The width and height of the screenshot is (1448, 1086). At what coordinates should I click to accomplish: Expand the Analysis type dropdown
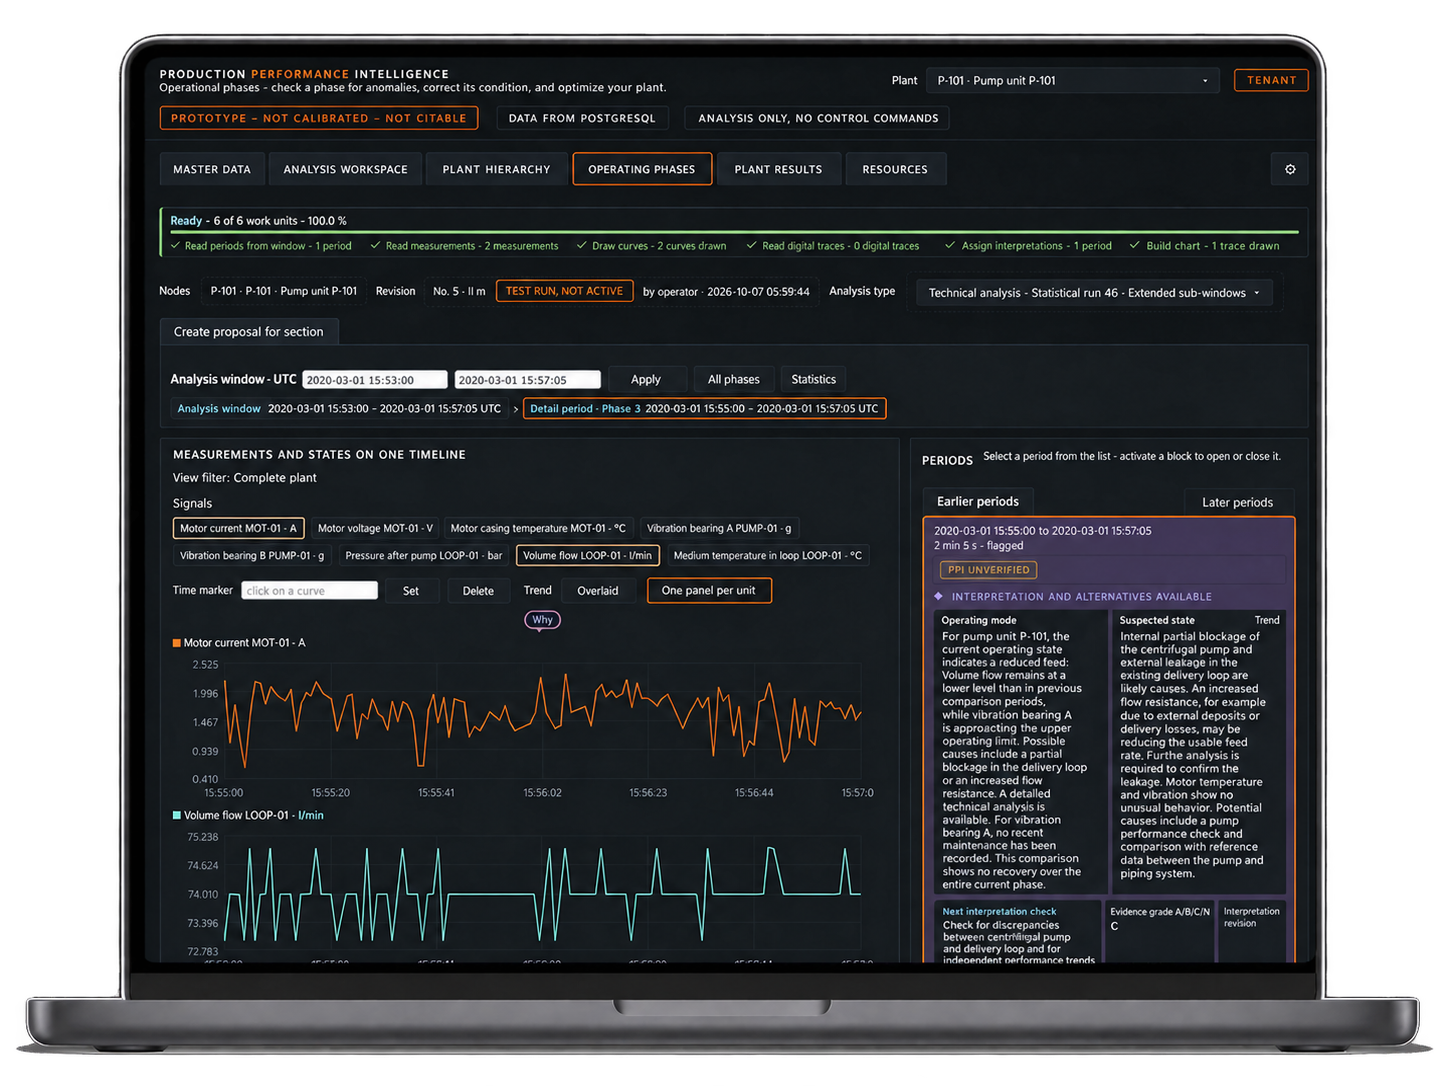click(1095, 292)
